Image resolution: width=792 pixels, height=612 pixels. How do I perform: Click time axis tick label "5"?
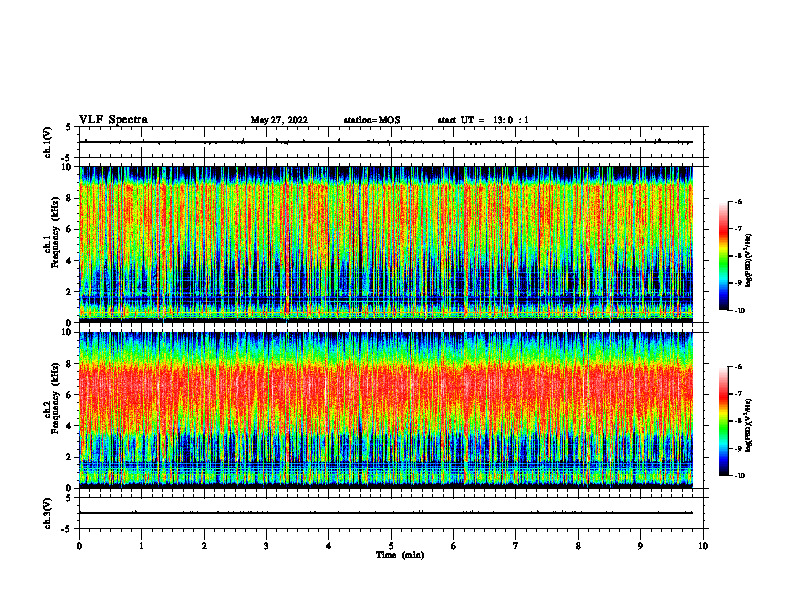[x=391, y=546]
